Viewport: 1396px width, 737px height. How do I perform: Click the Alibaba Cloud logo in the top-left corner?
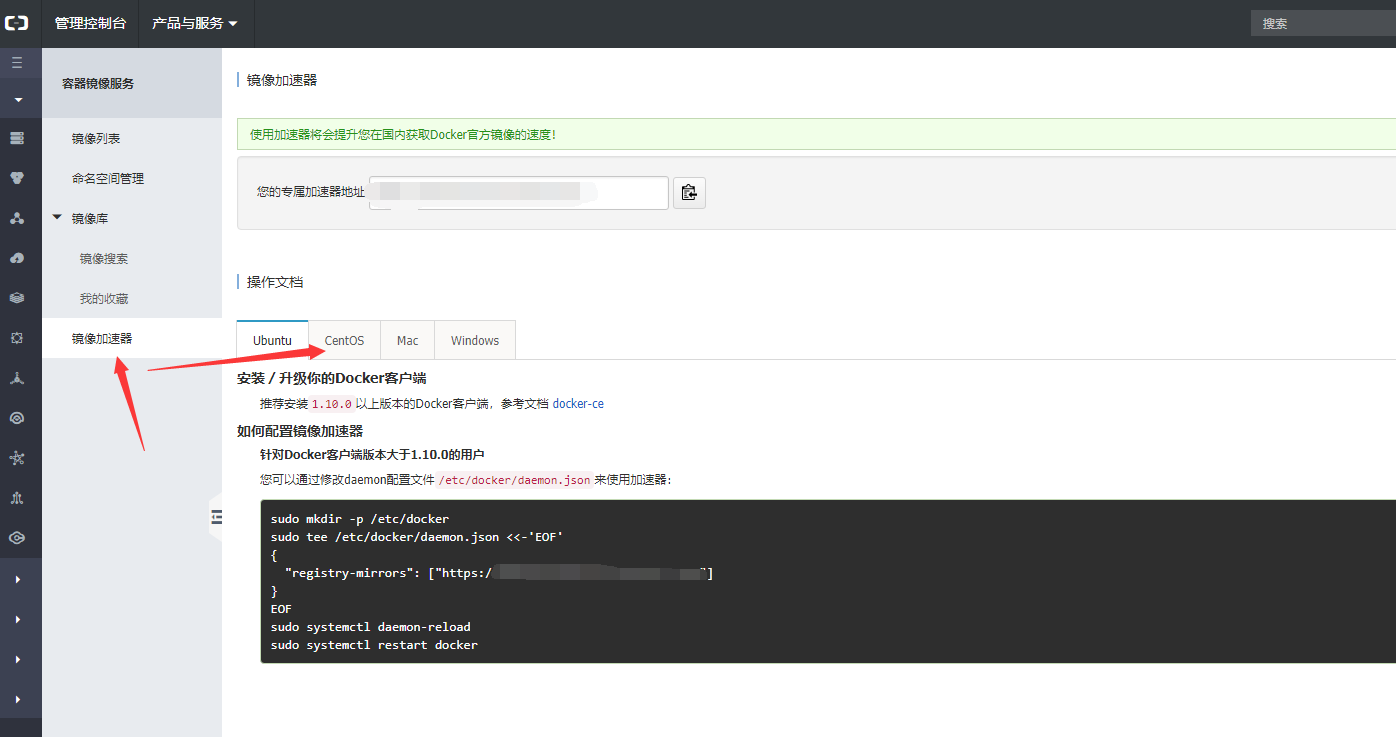17,23
